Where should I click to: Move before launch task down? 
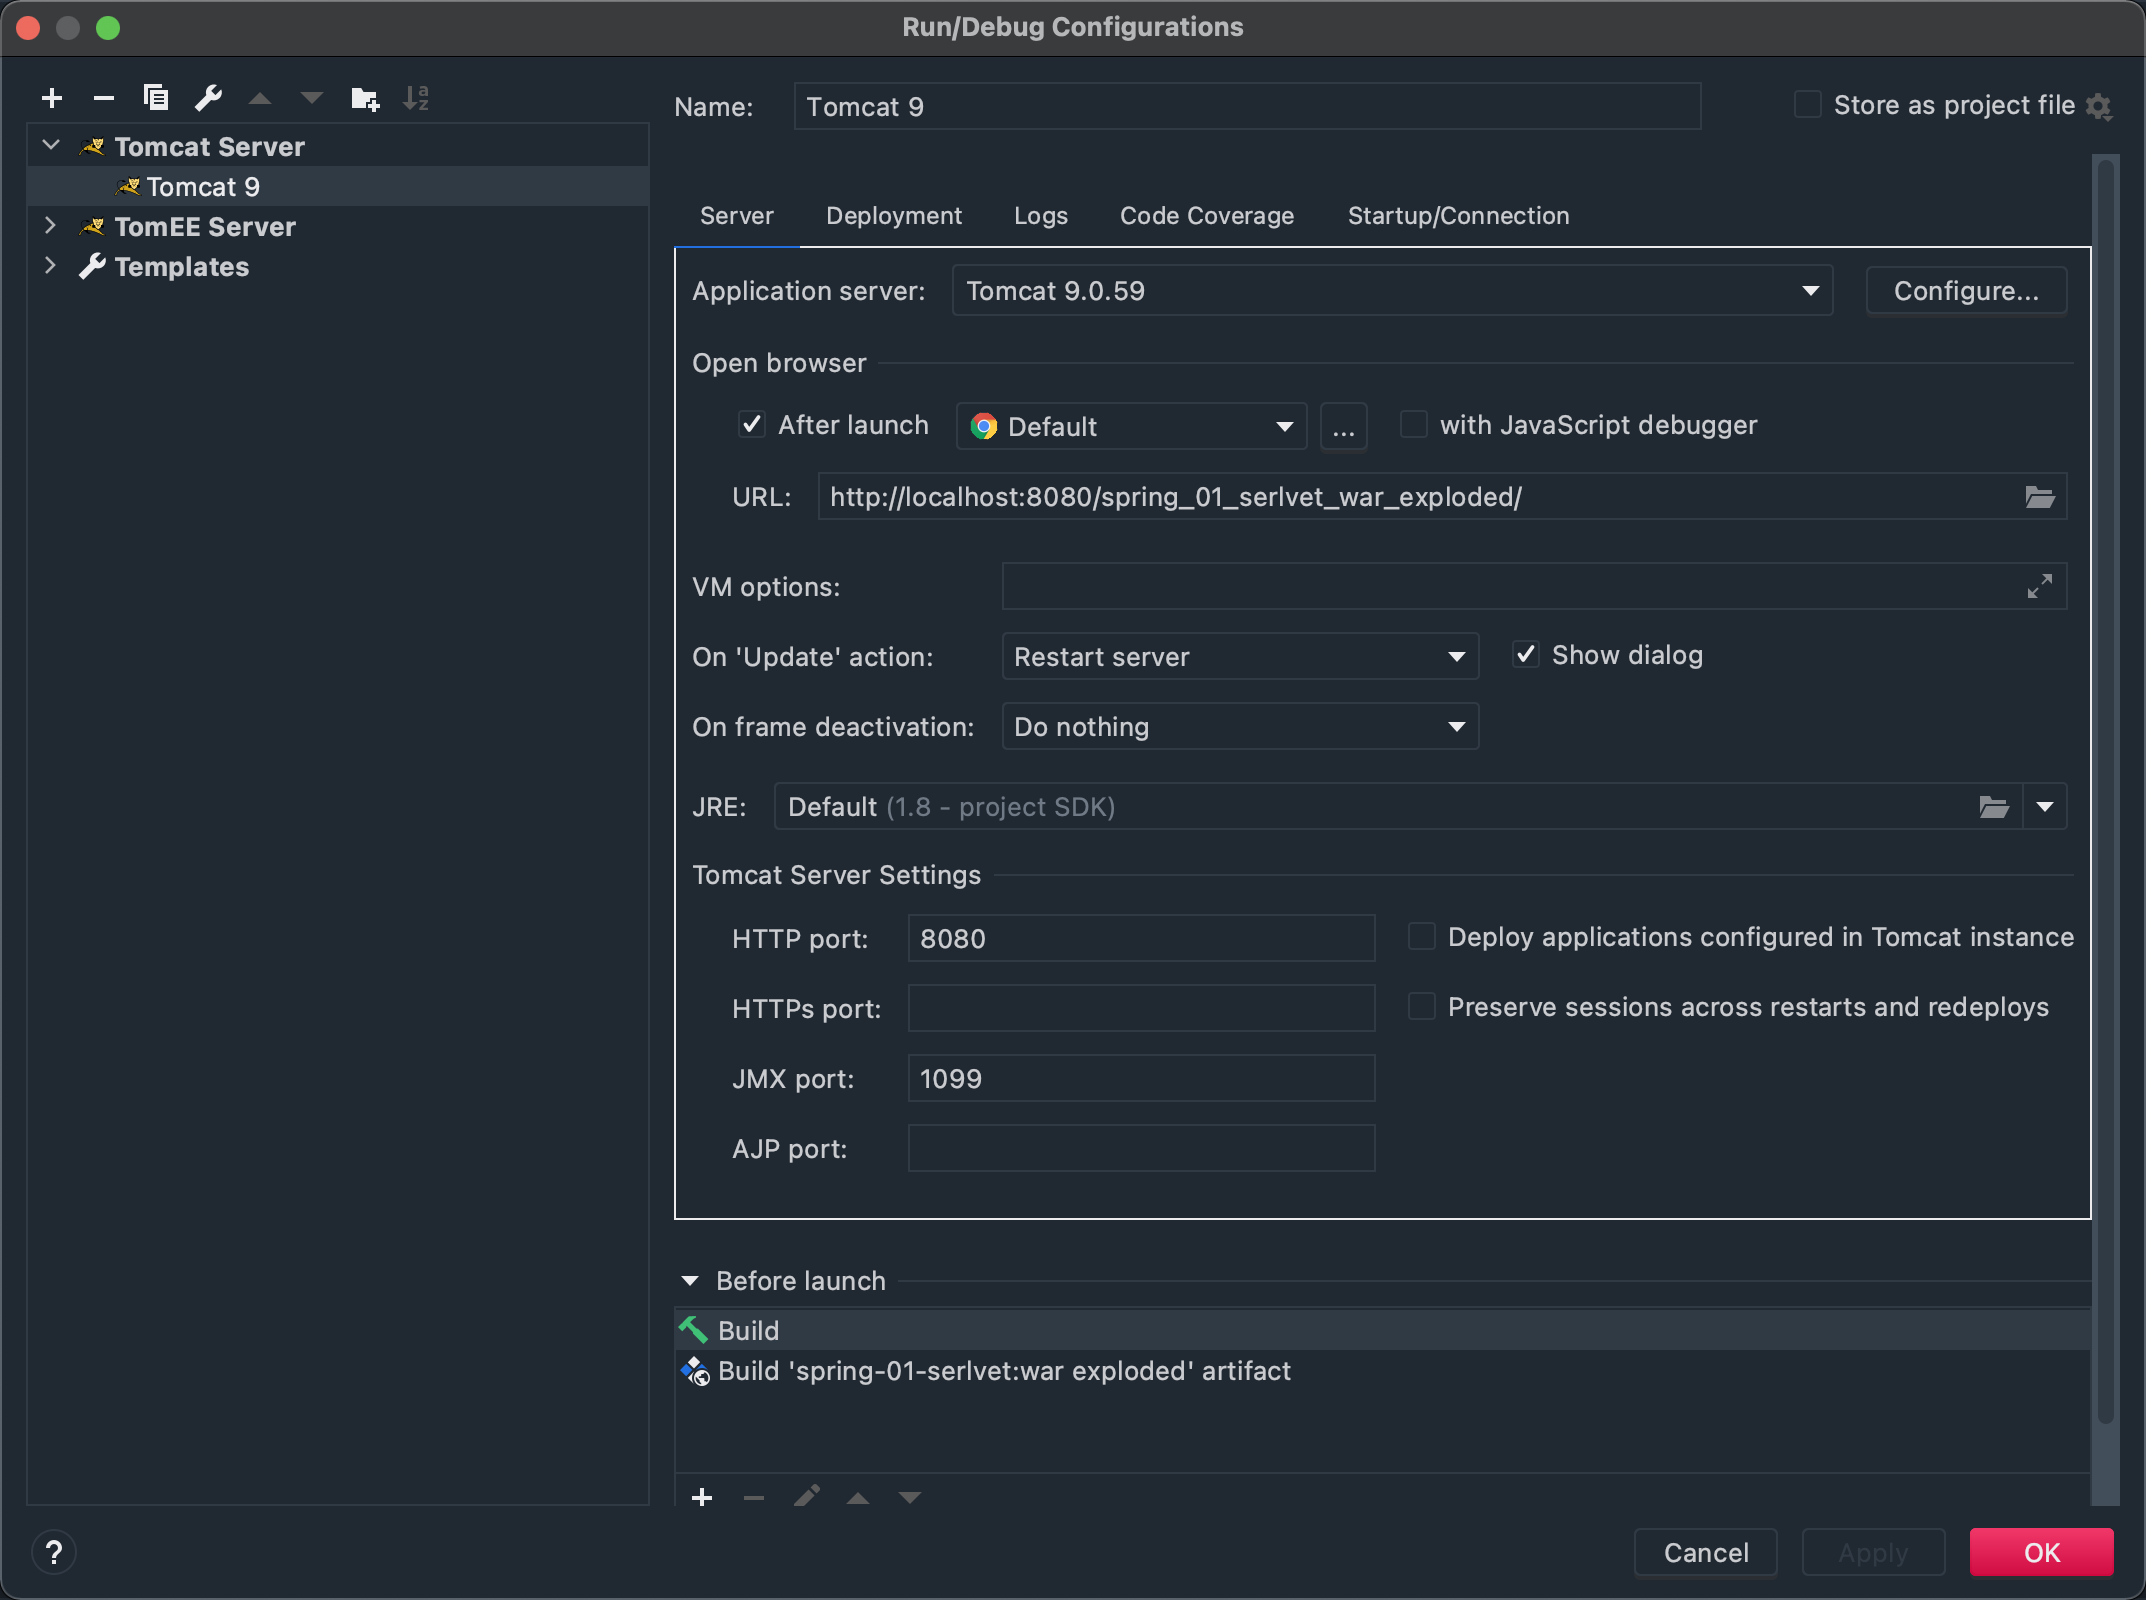tap(910, 1497)
